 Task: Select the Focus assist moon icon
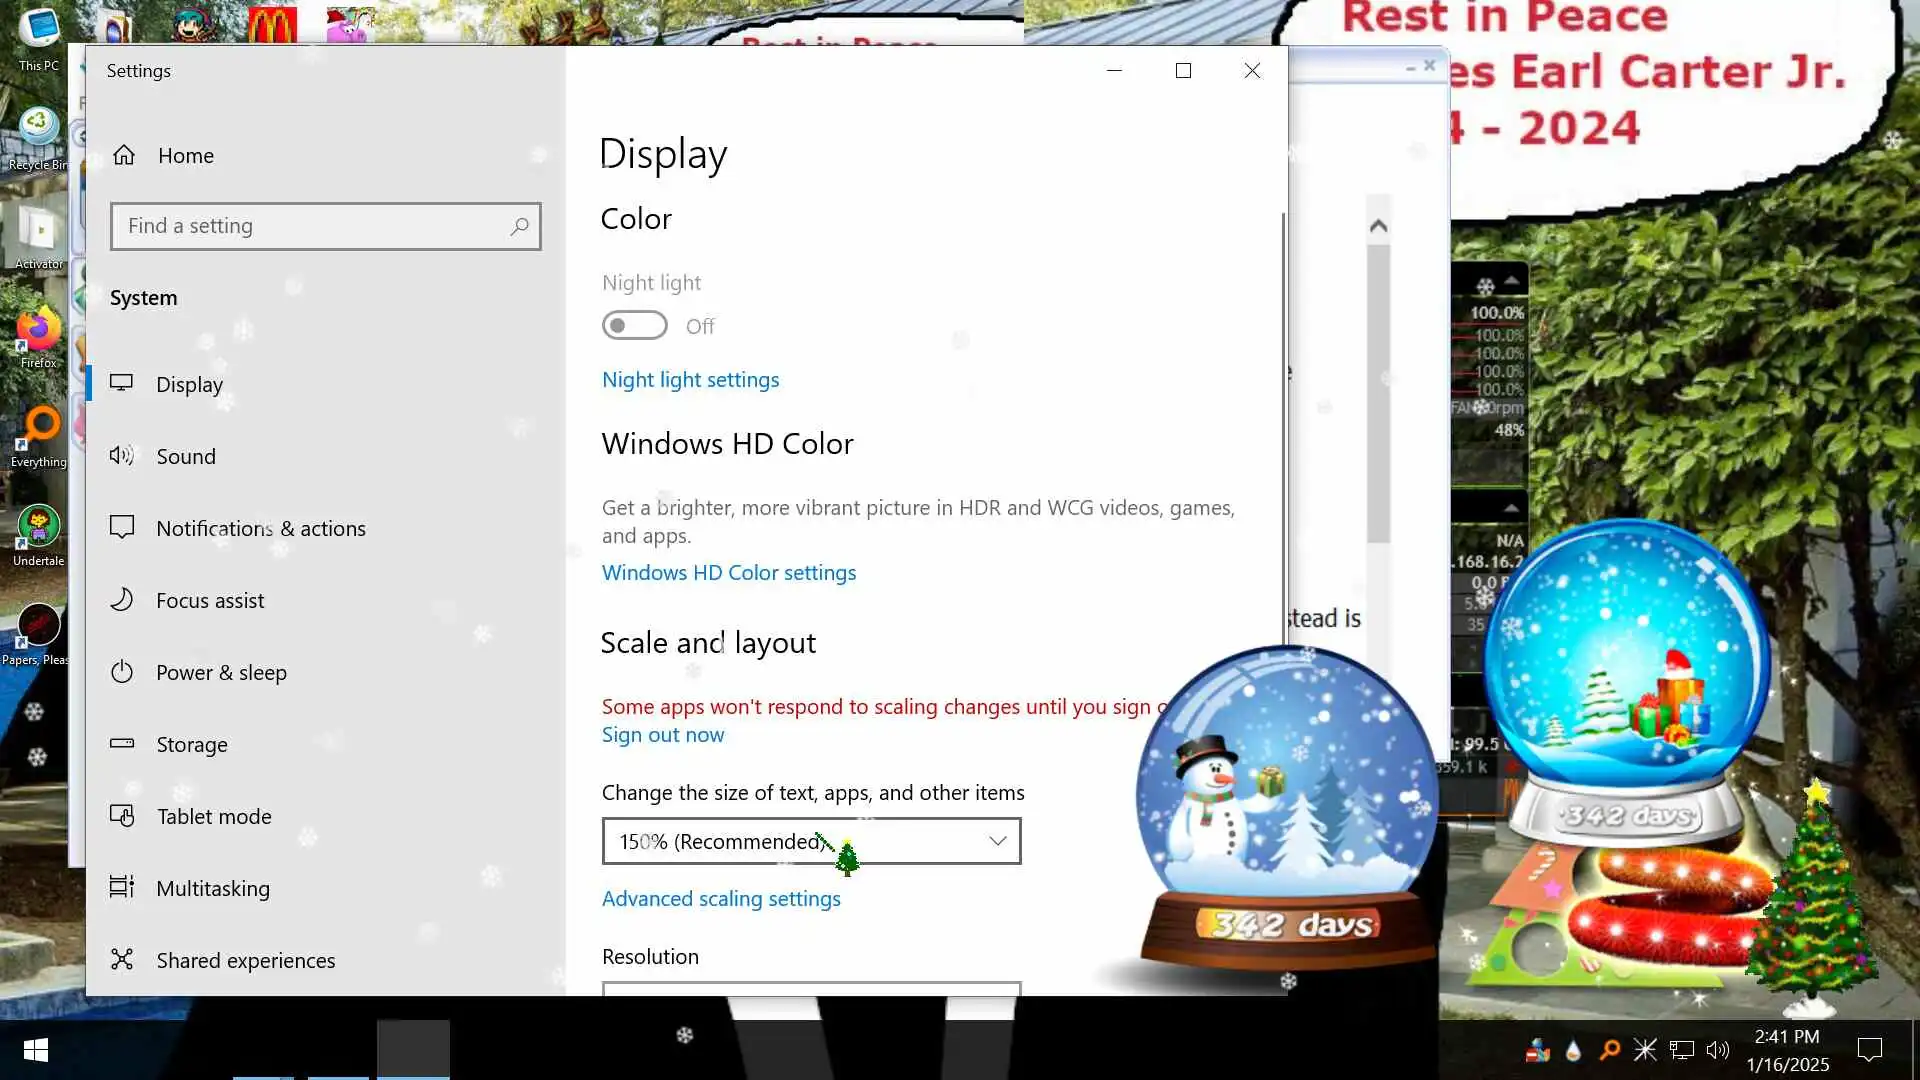tap(122, 600)
